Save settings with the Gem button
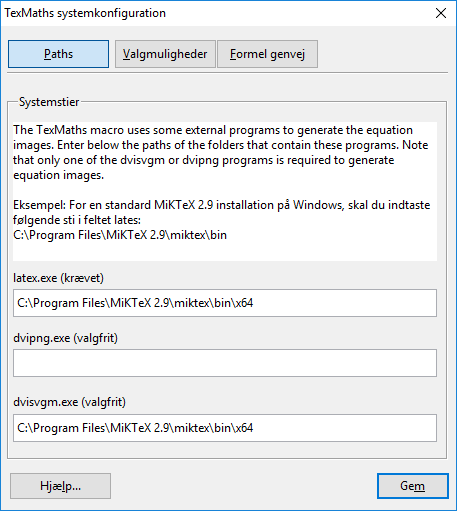The width and height of the screenshot is (457, 511). [413, 486]
